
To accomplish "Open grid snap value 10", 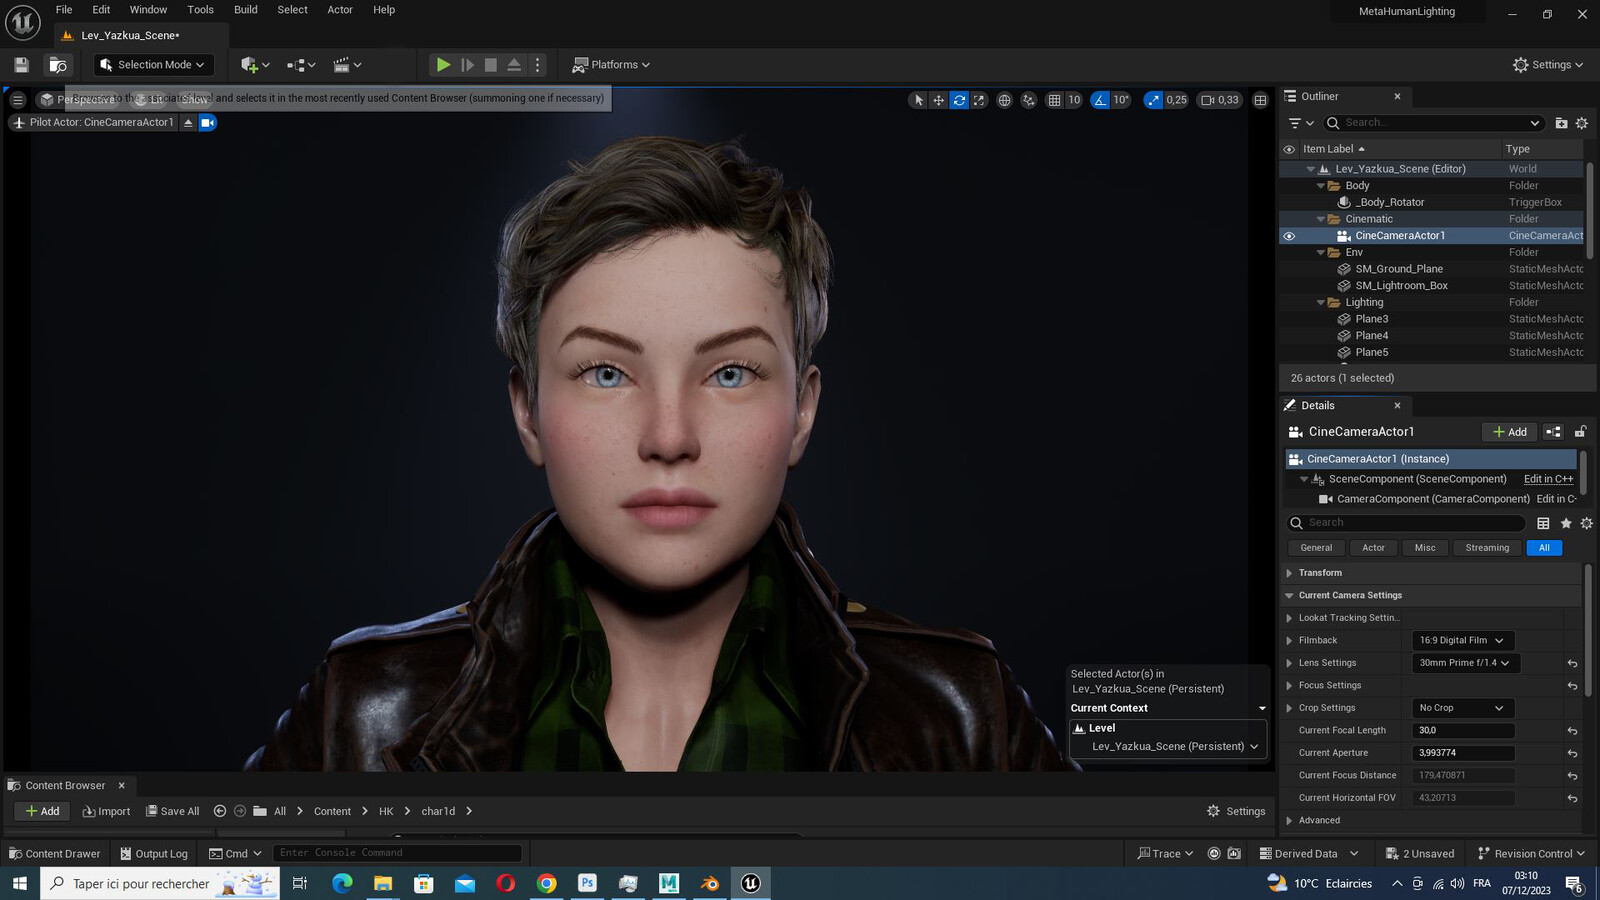I will coord(1074,100).
